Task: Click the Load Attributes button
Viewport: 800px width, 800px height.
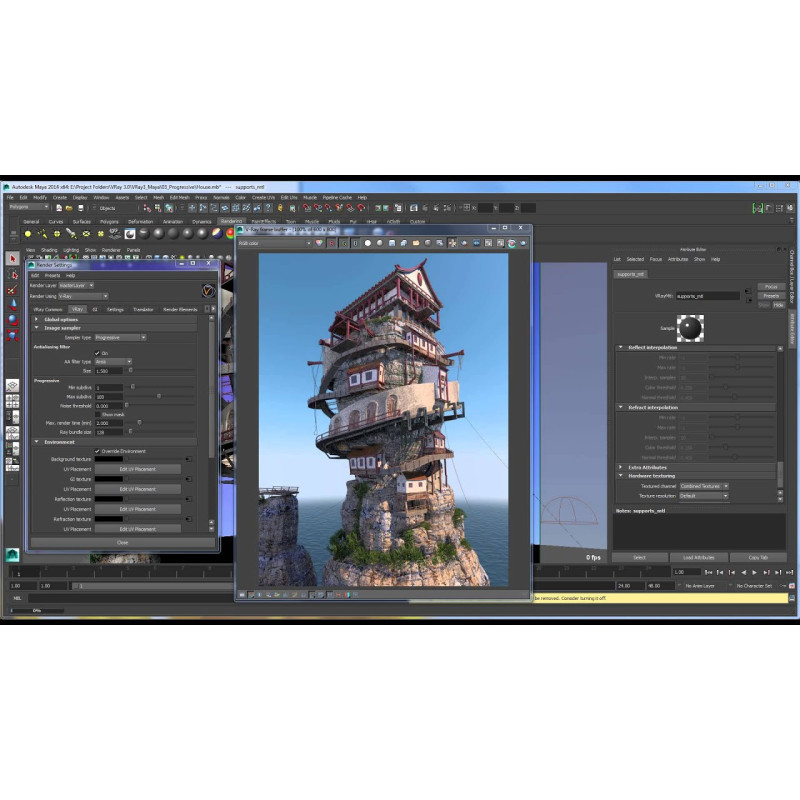Action: coord(700,557)
